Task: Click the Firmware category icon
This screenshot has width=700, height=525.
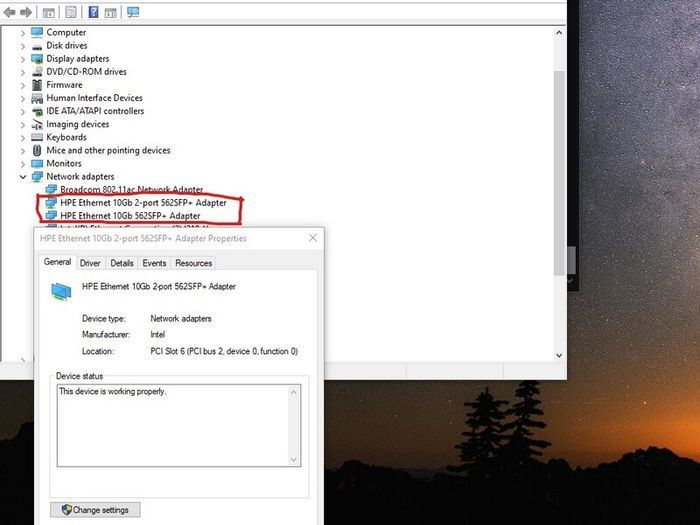Action: [x=37, y=85]
